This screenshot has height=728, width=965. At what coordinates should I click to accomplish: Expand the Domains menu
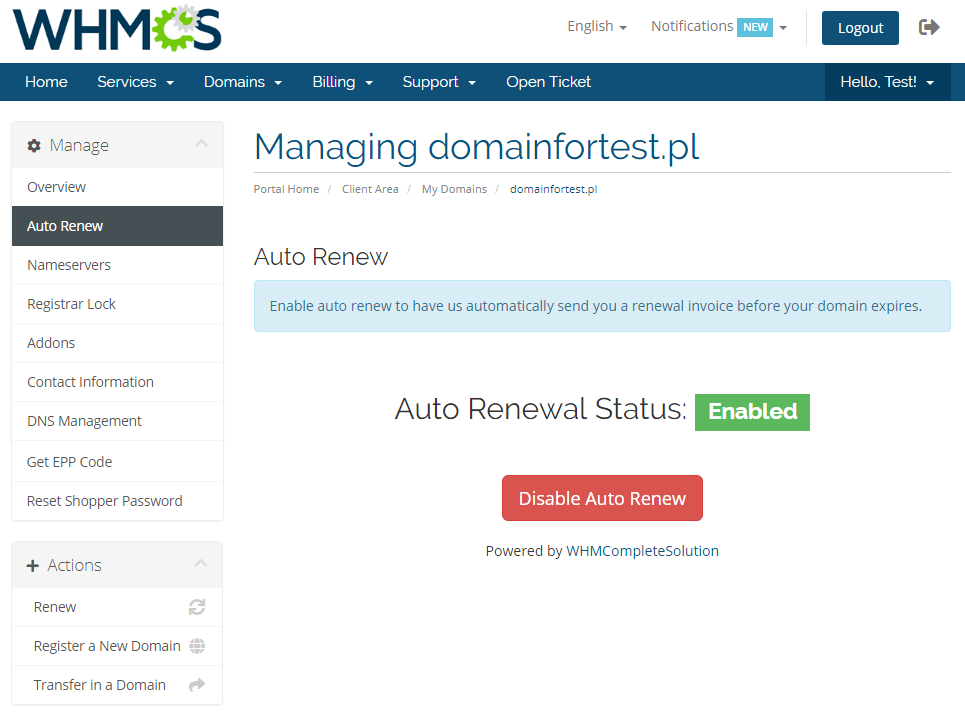(x=243, y=82)
